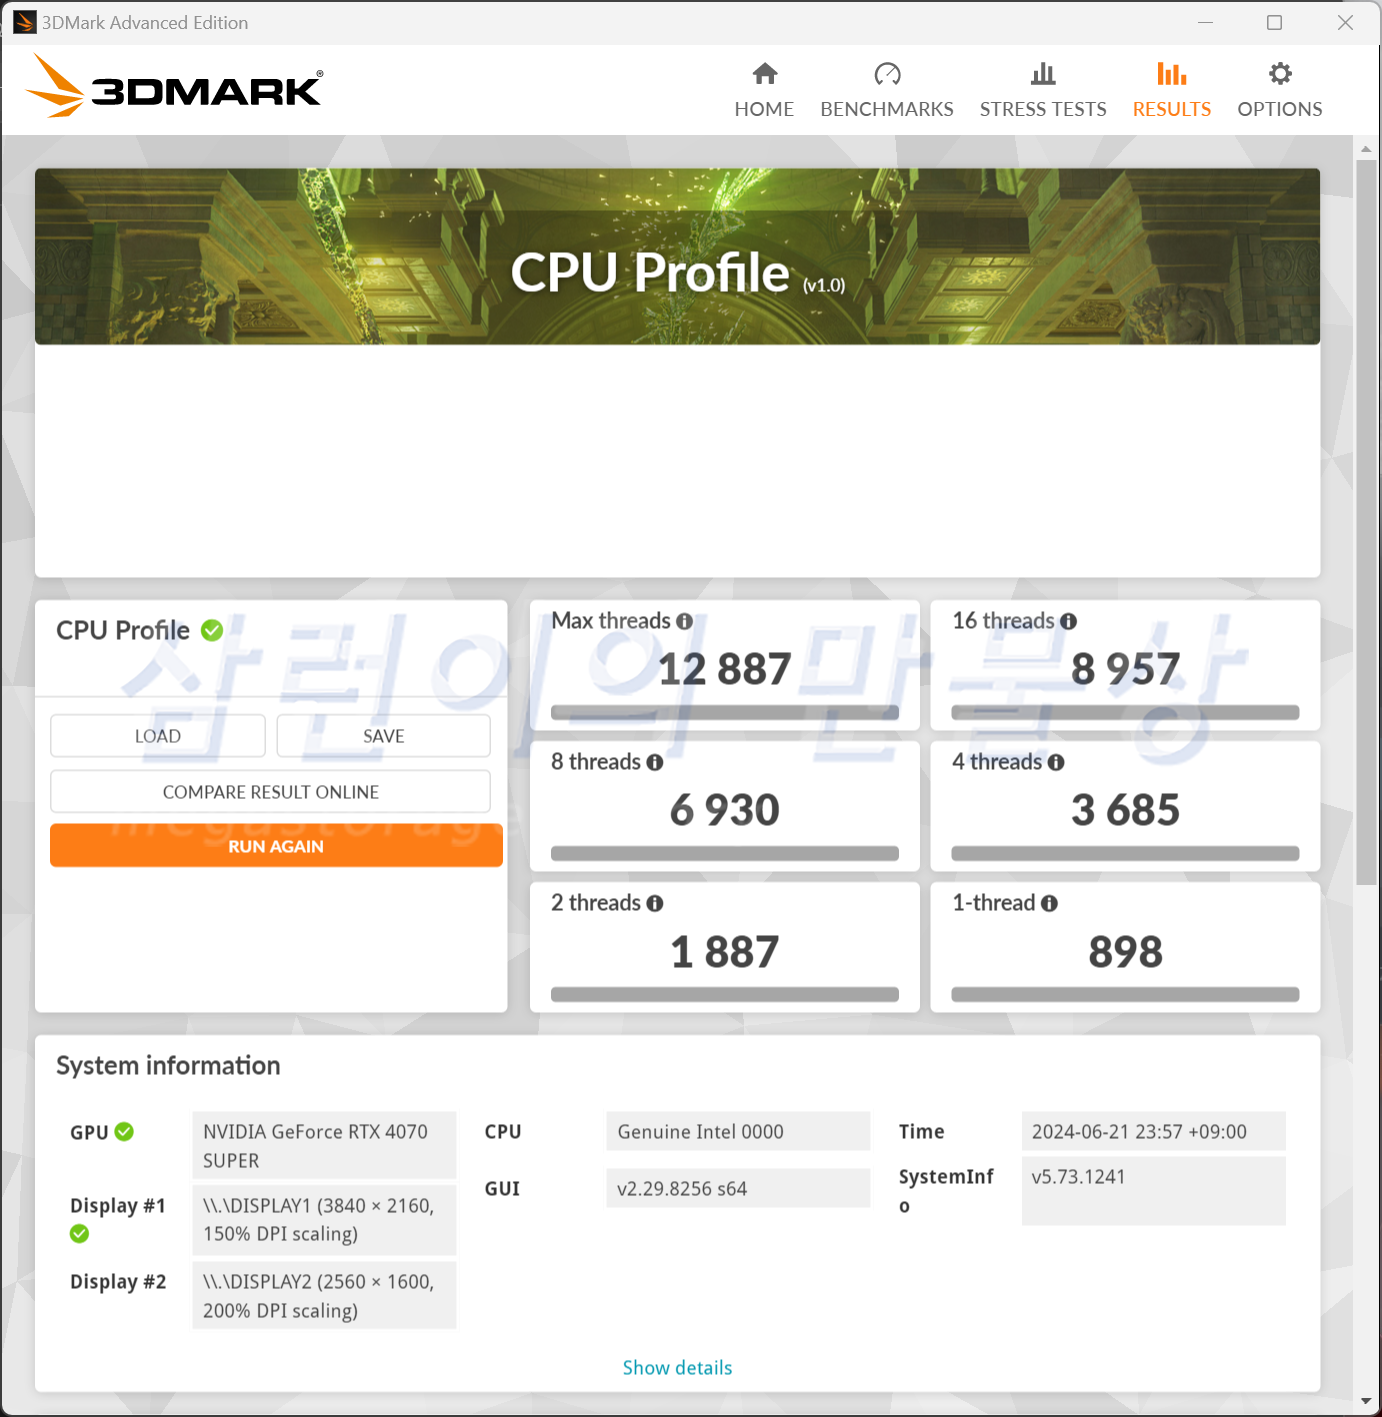Click the NVIDIA GeForce RTX 4070 SUPER value
This screenshot has width=1382, height=1417.
324,1145
